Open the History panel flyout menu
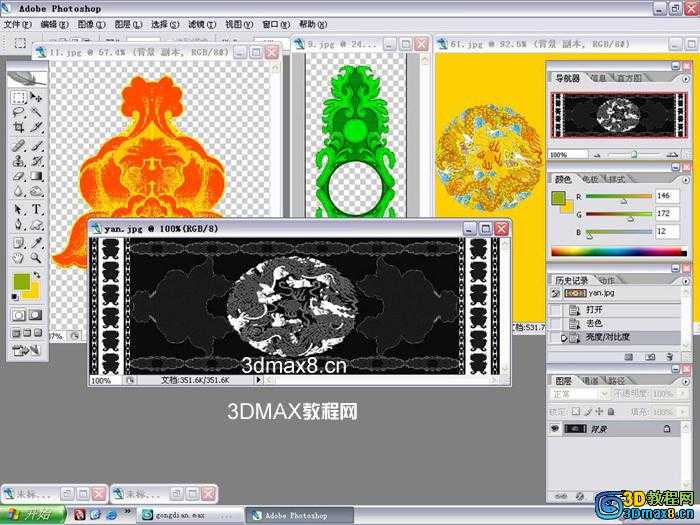700x525 pixels. click(x=686, y=281)
